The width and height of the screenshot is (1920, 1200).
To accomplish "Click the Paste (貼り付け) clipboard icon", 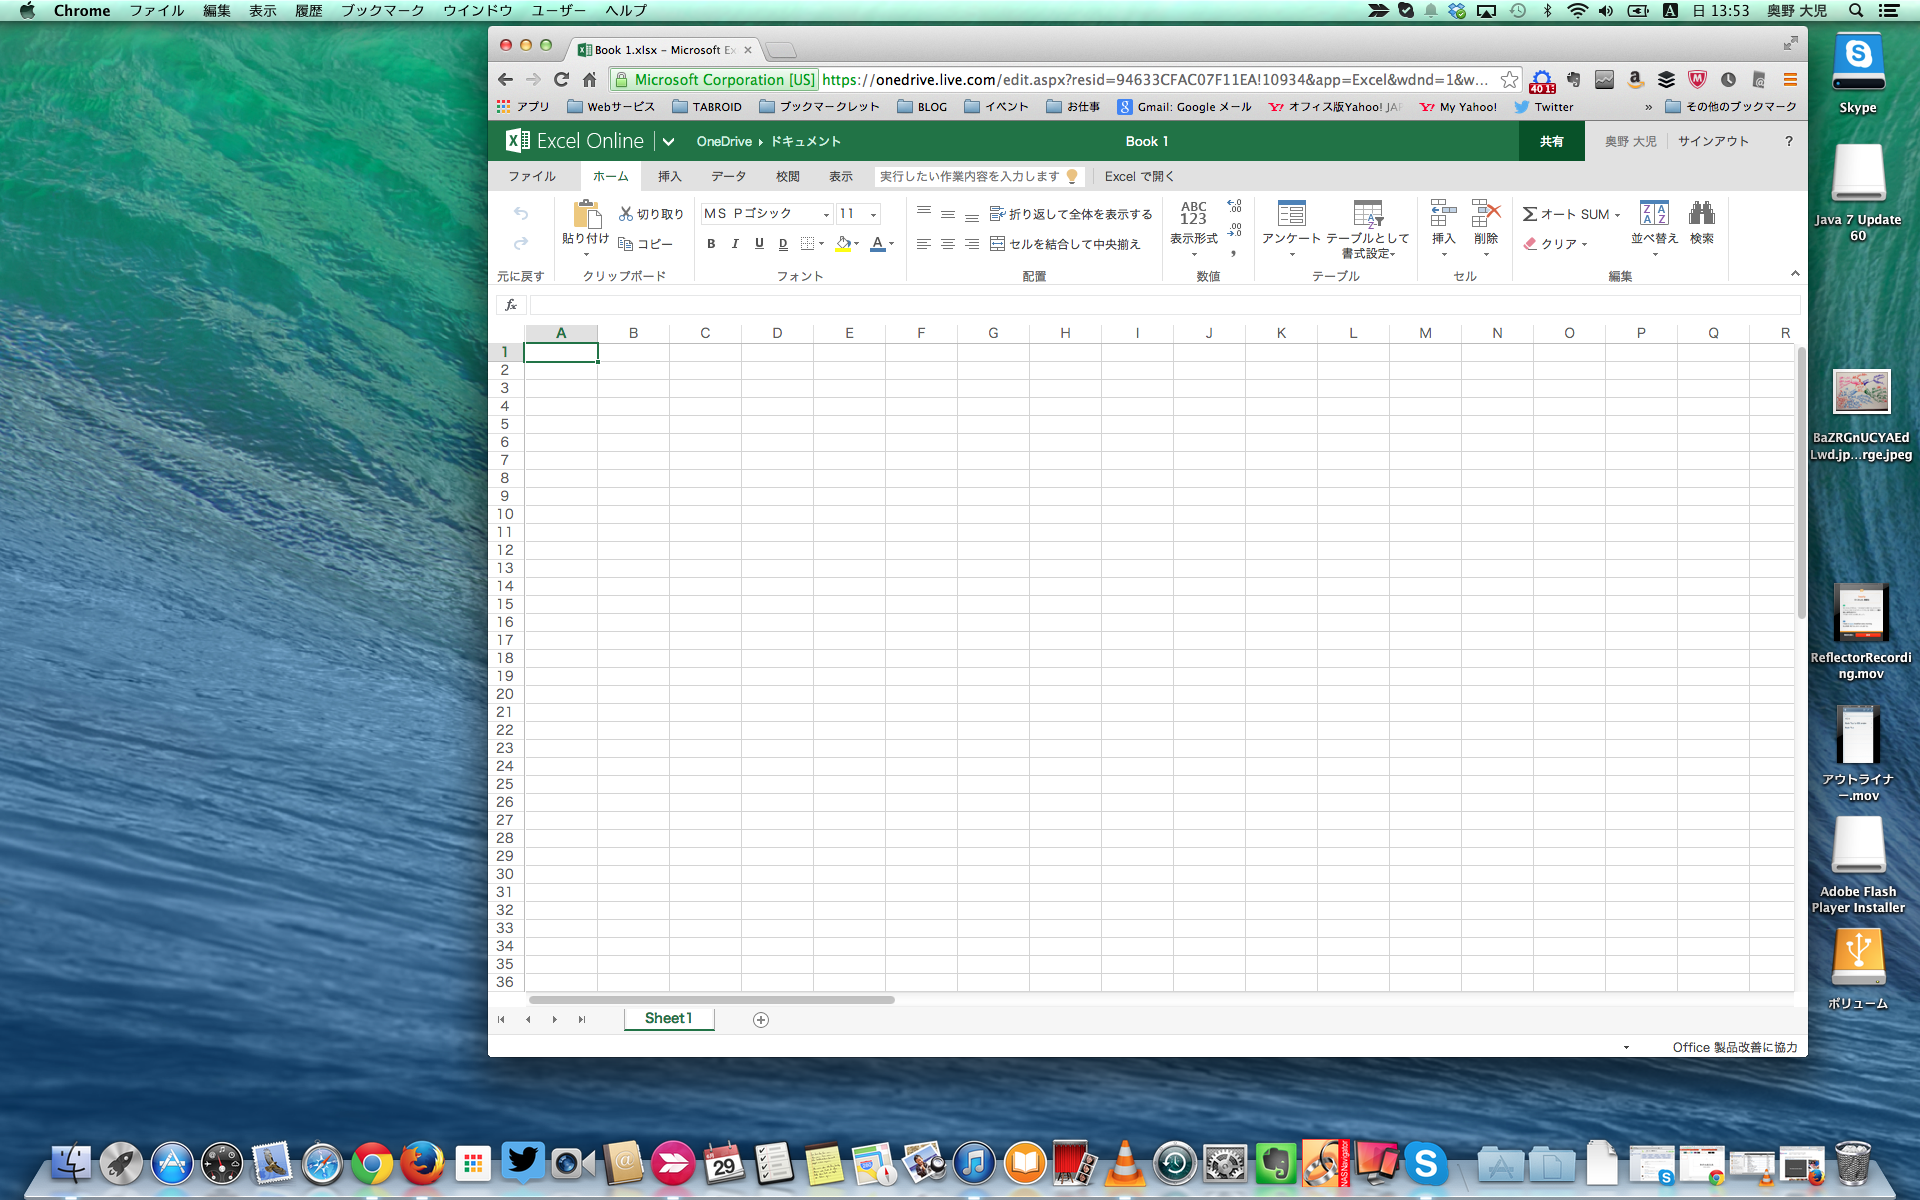I will click(586, 214).
